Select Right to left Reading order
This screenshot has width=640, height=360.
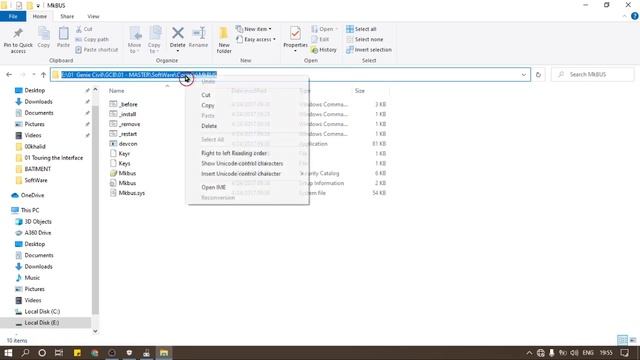(234, 153)
